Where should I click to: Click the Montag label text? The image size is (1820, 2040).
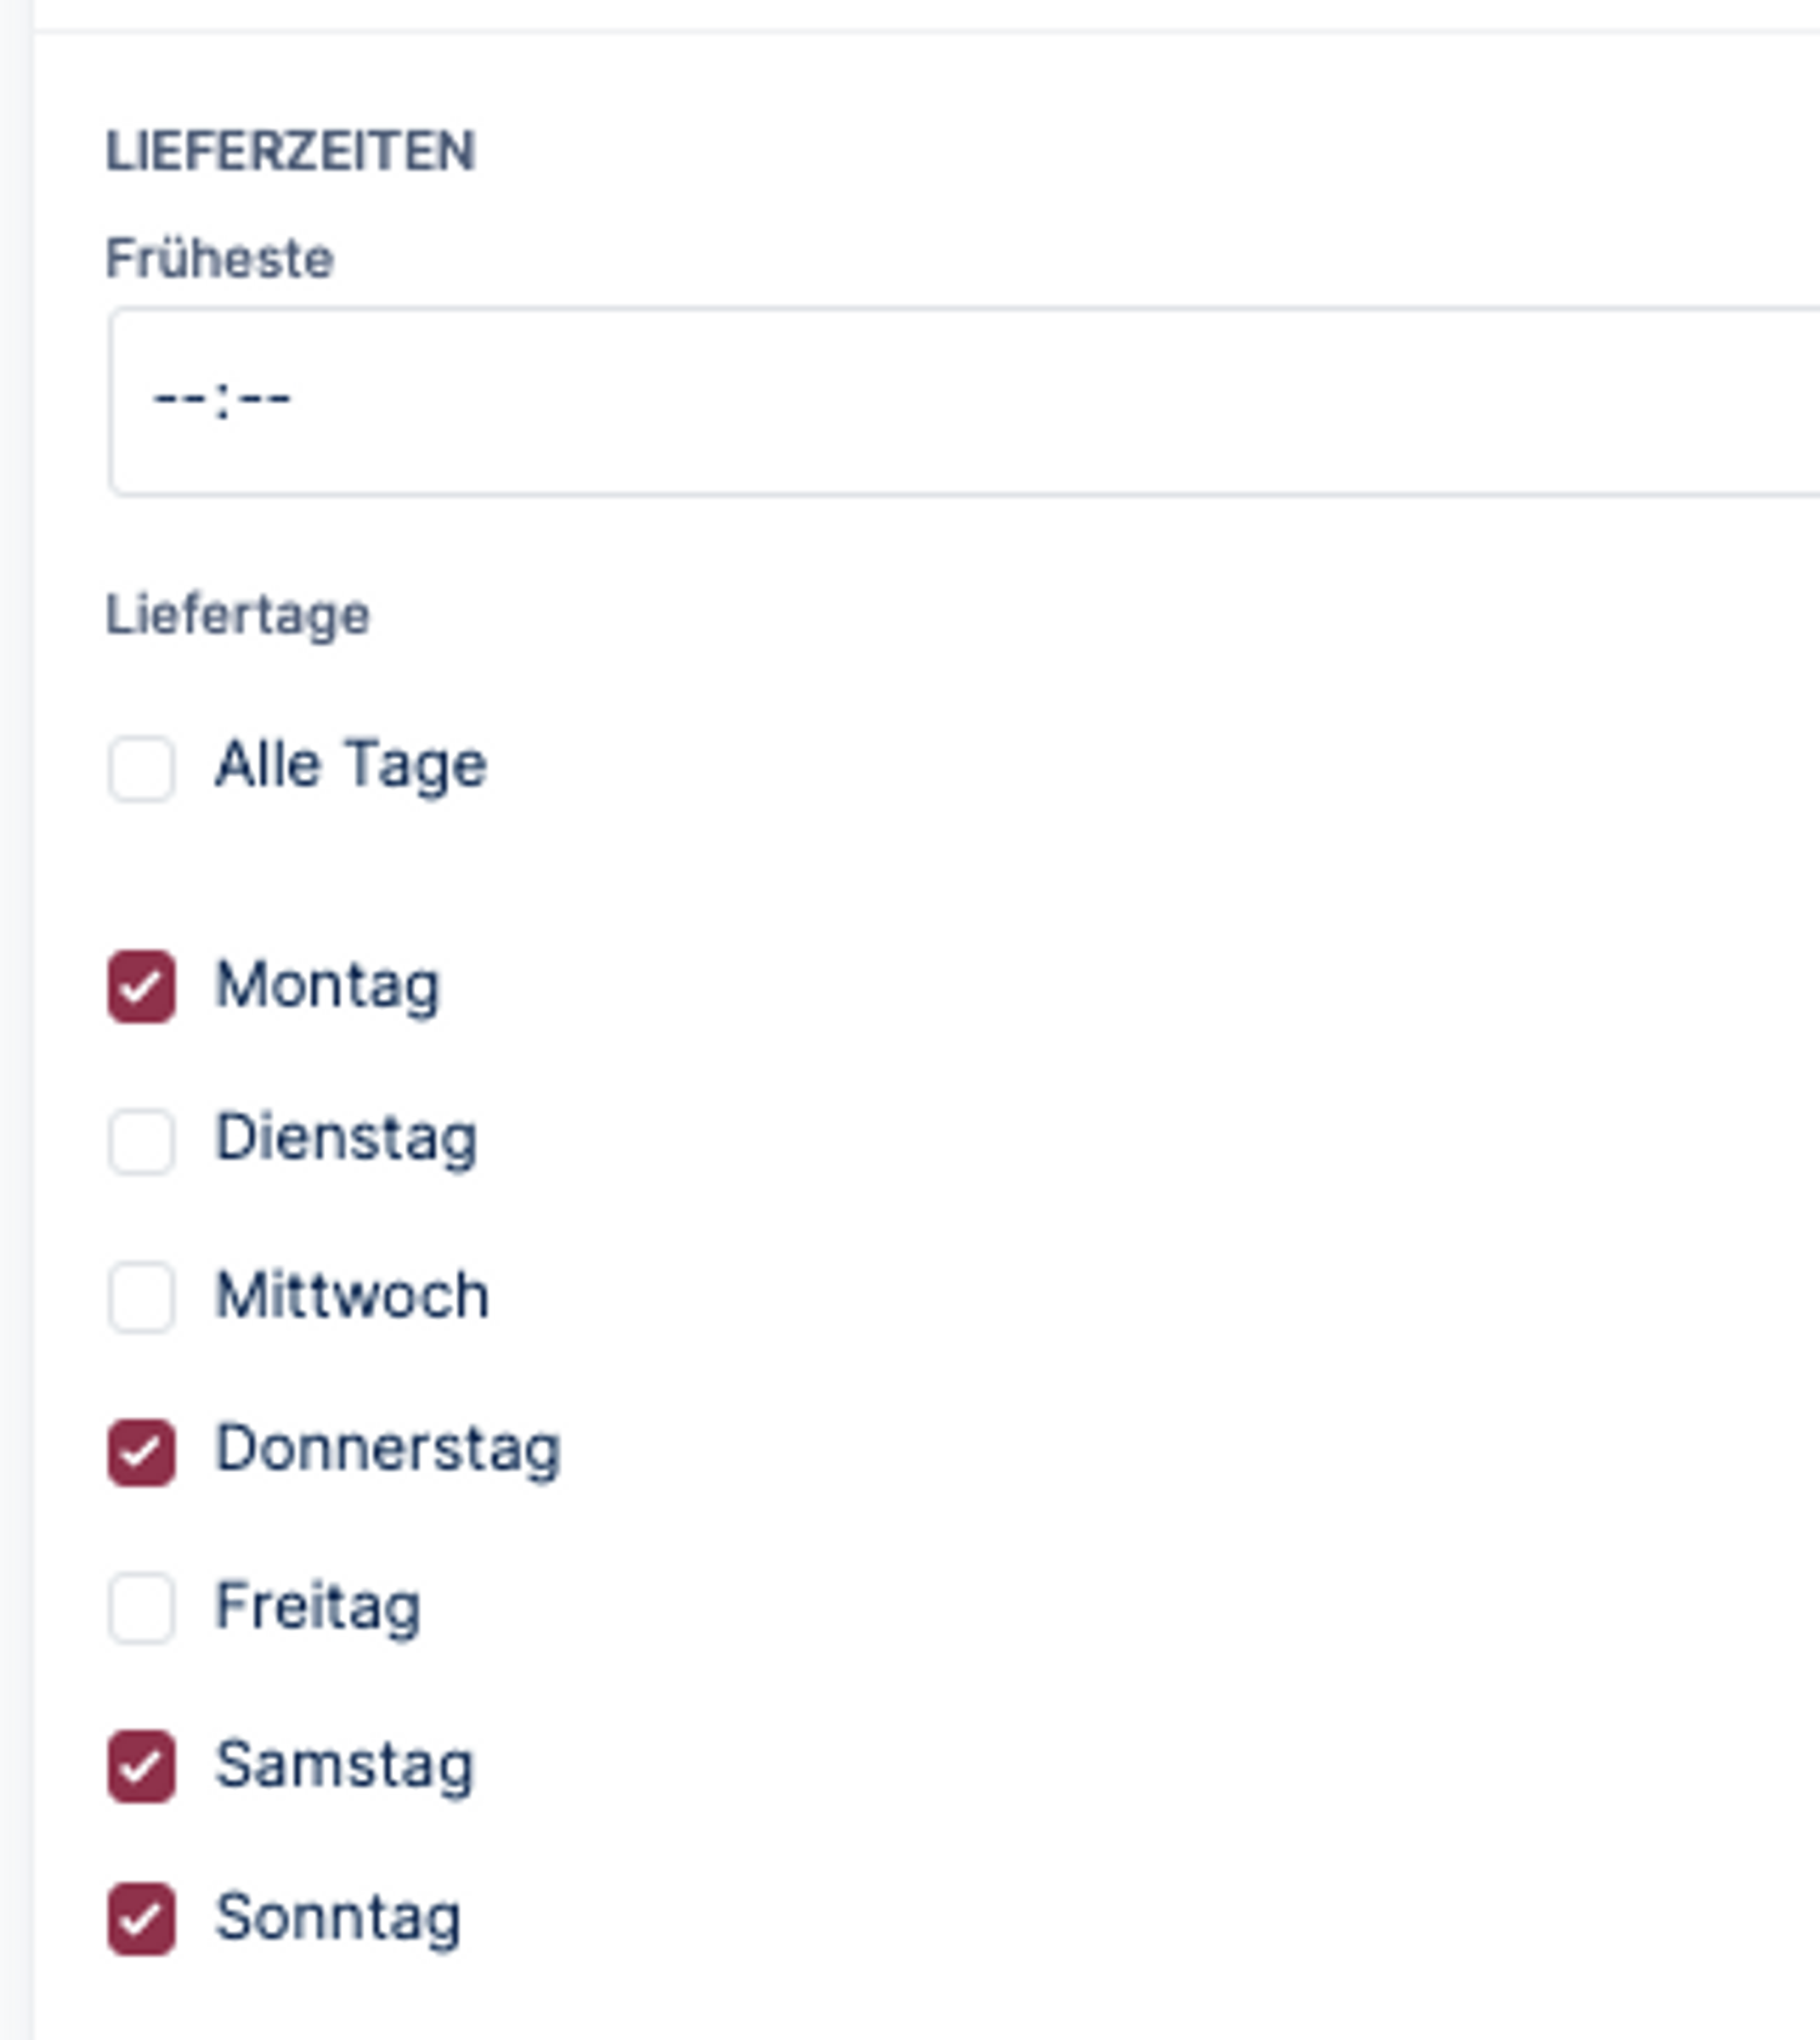pyautogui.click(x=327, y=985)
